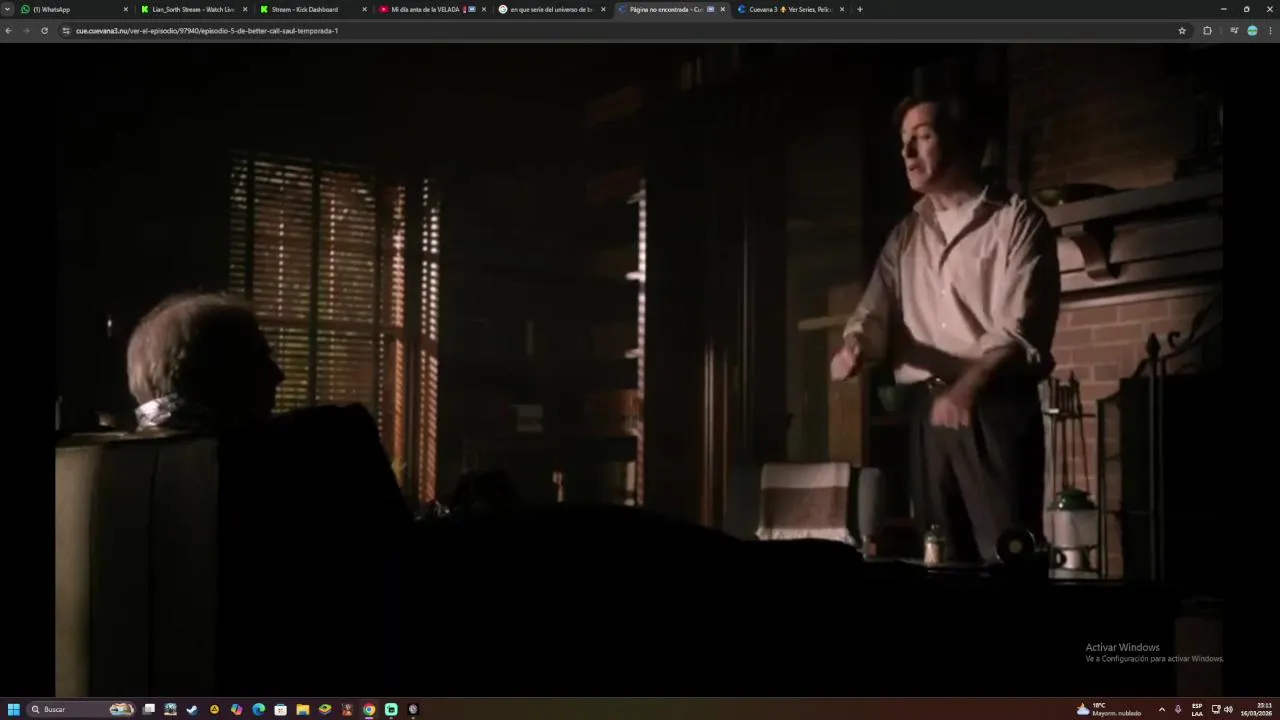Launch Steam from the taskbar
Viewport: 1280px width, 720px height.
tap(192, 709)
